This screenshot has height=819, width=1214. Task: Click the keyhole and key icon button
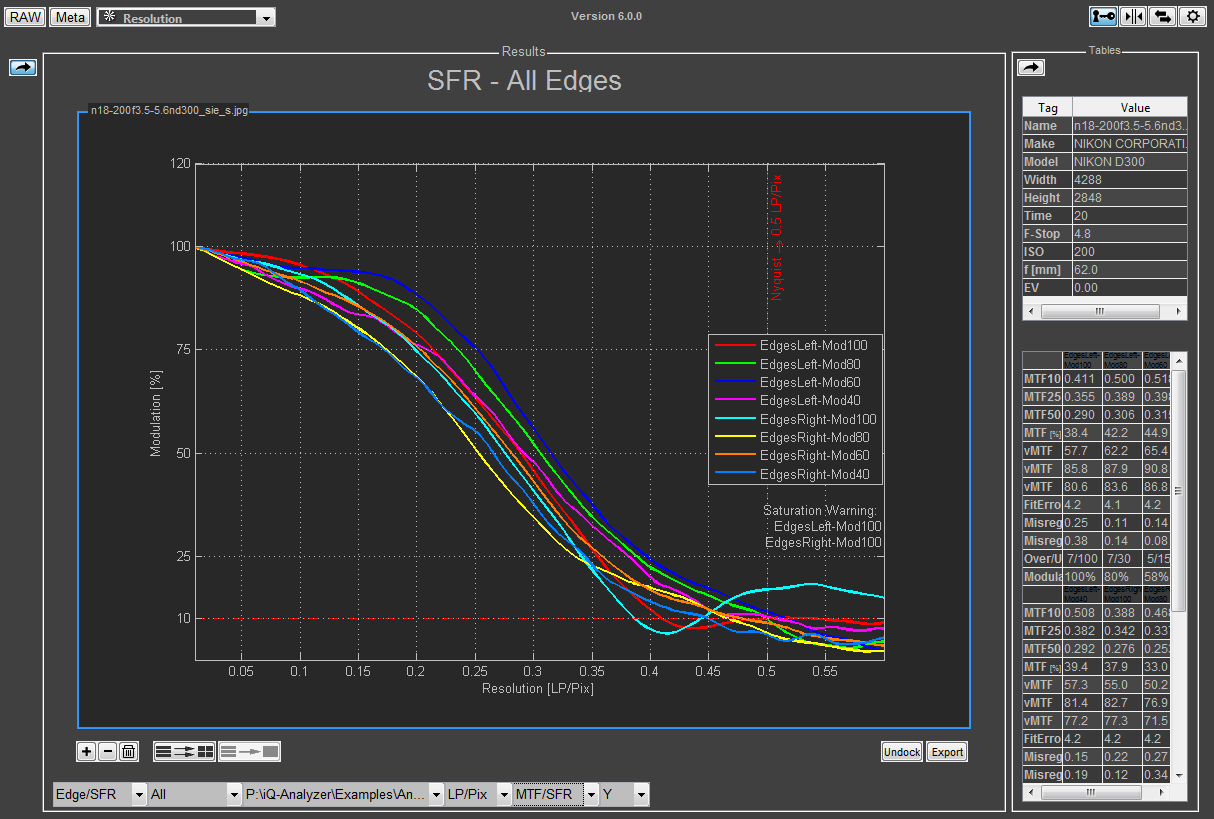click(1103, 16)
